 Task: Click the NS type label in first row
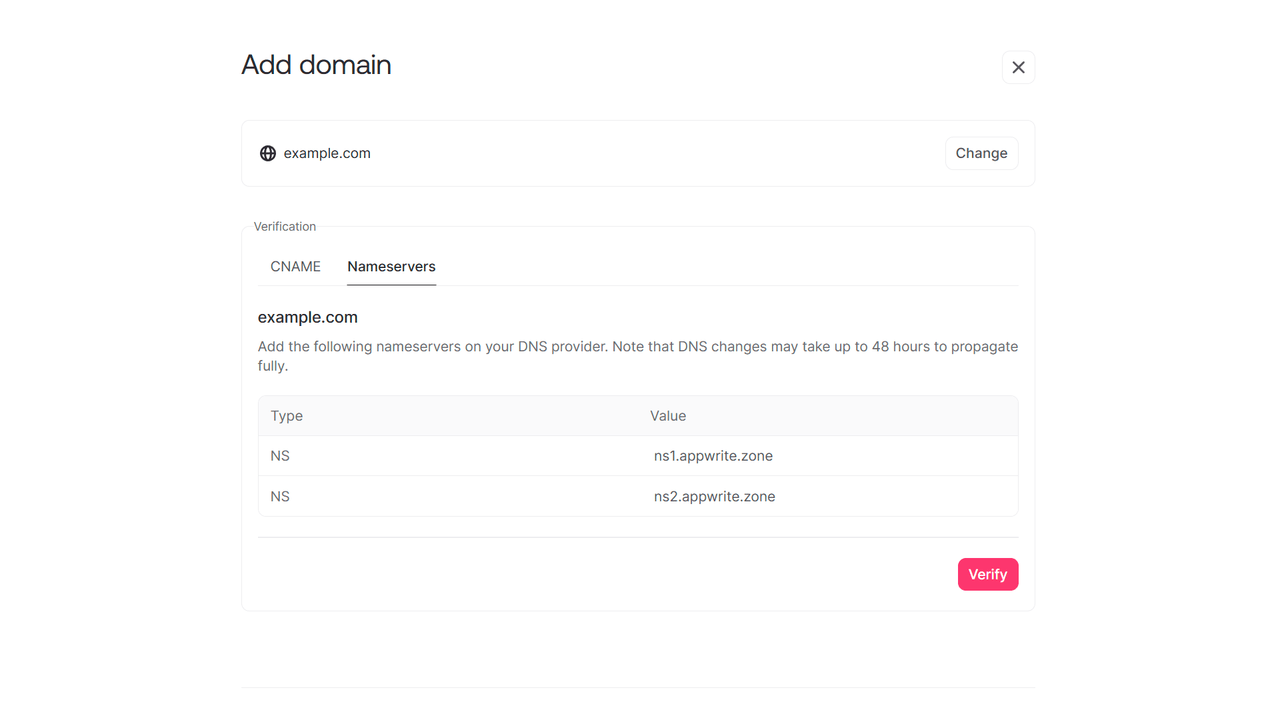279,455
